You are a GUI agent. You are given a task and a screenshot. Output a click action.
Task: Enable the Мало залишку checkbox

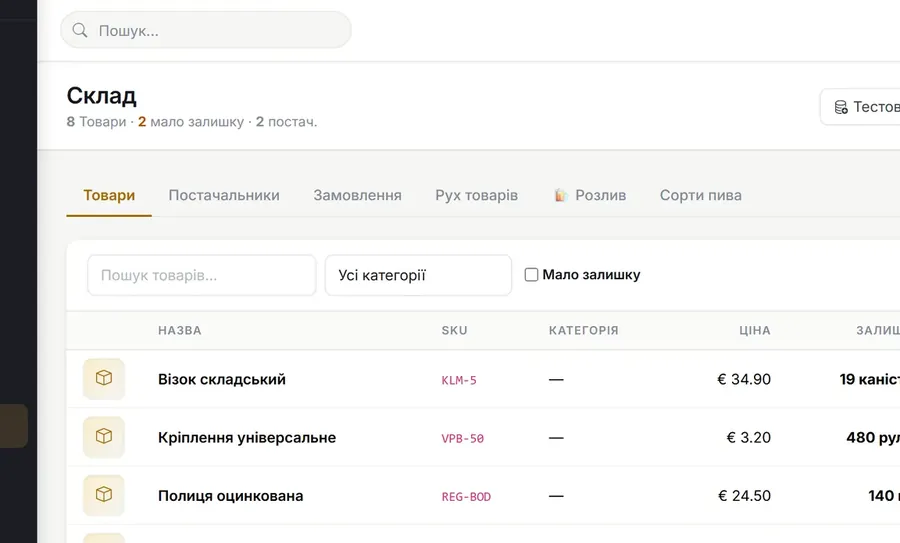532,275
